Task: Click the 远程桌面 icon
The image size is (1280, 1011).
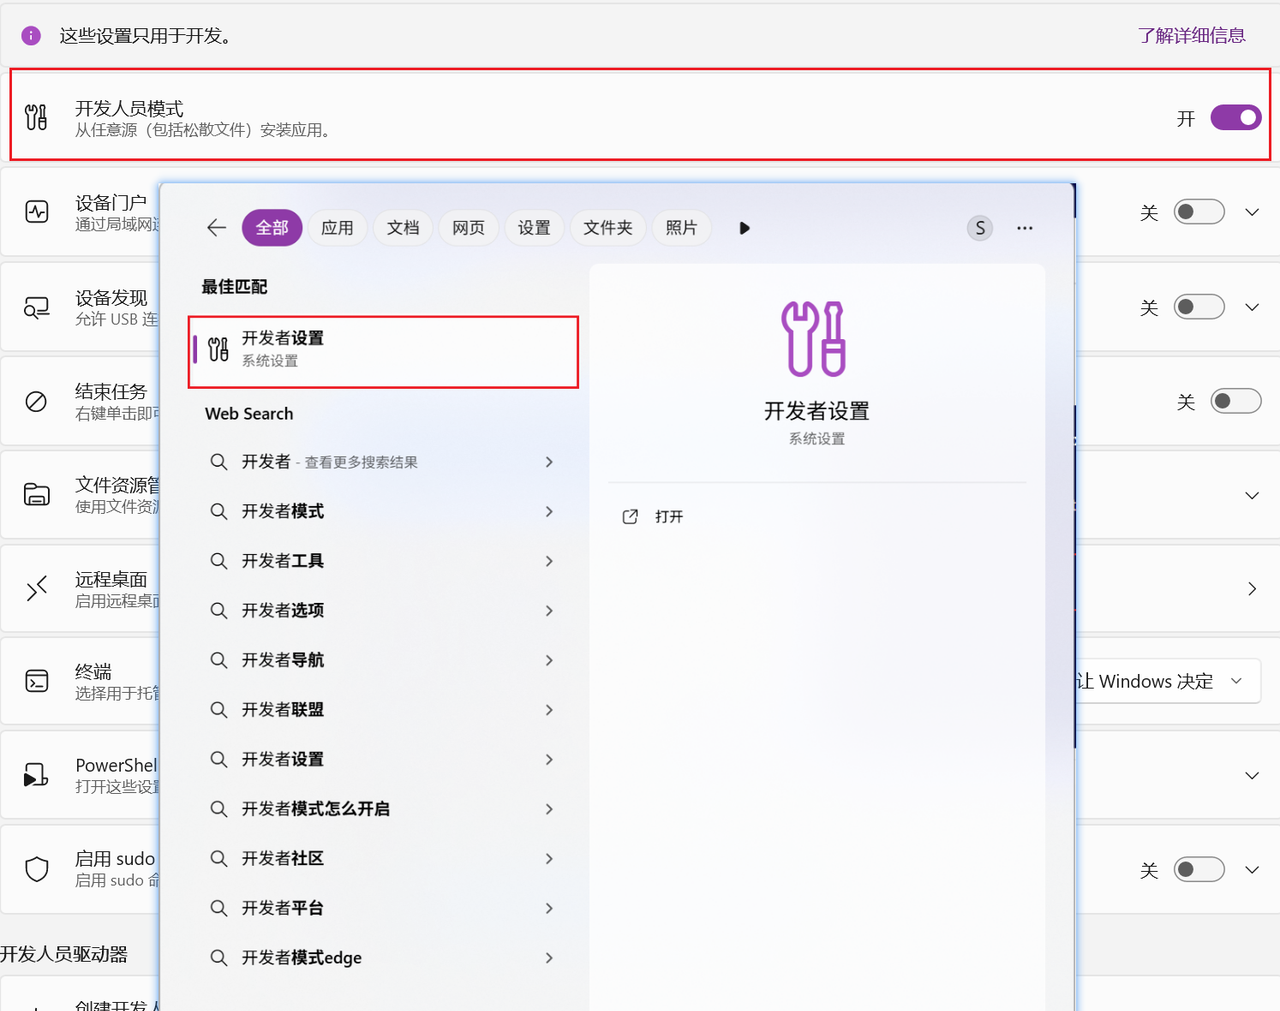Action: click(x=37, y=588)
